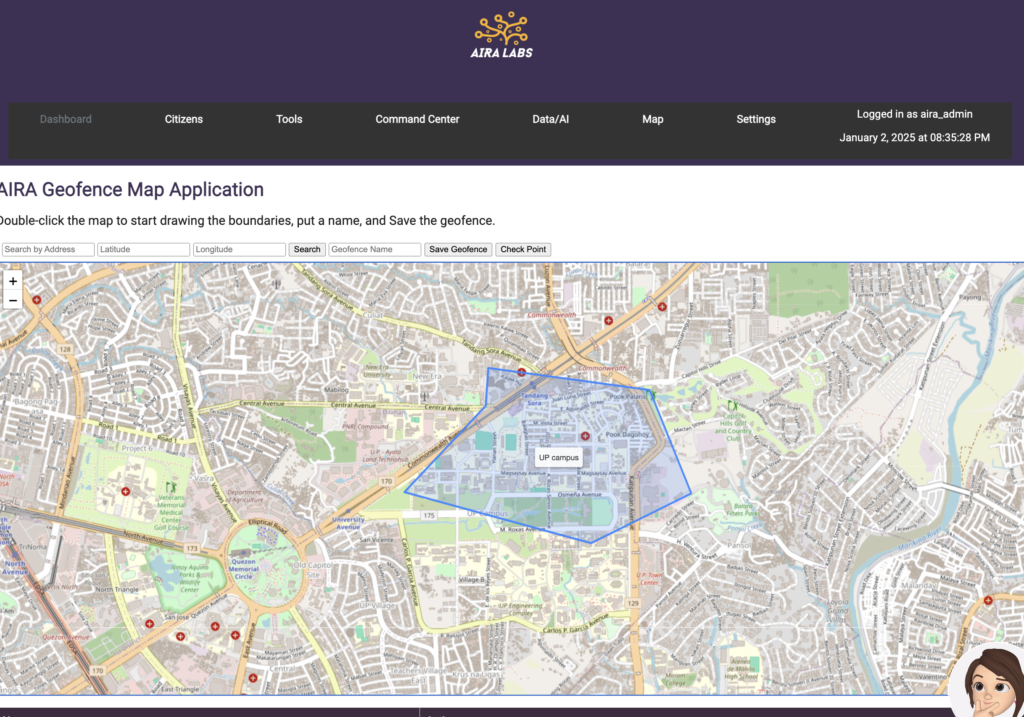Screen dimensions: 1024x717
Task: Click Check Point button
Action: pos(523,249)
